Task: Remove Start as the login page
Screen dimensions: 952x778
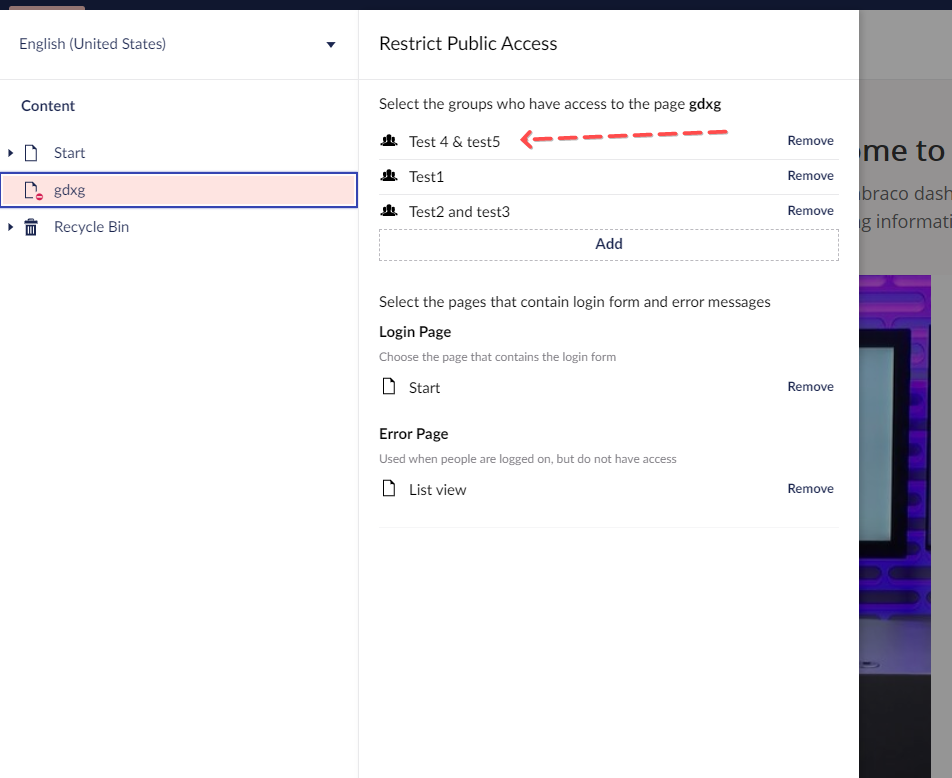Action: click(810, 386)
